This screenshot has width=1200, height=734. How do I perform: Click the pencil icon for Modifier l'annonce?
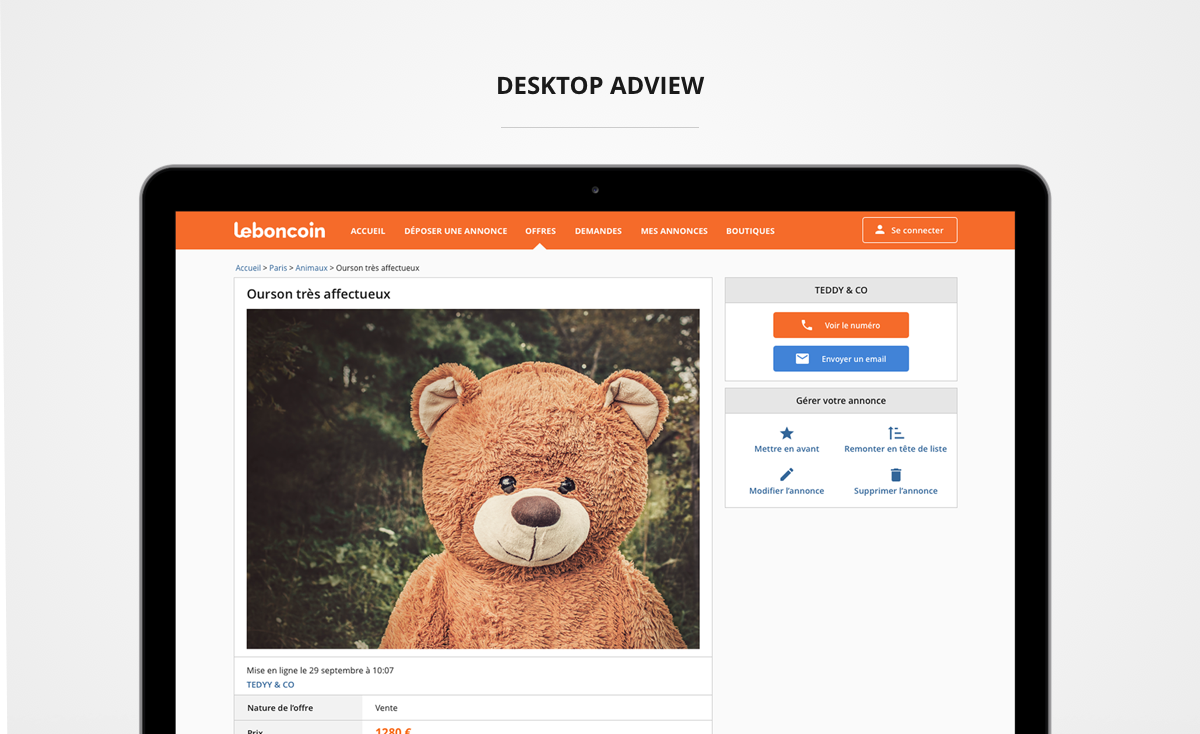coord(787,475)
